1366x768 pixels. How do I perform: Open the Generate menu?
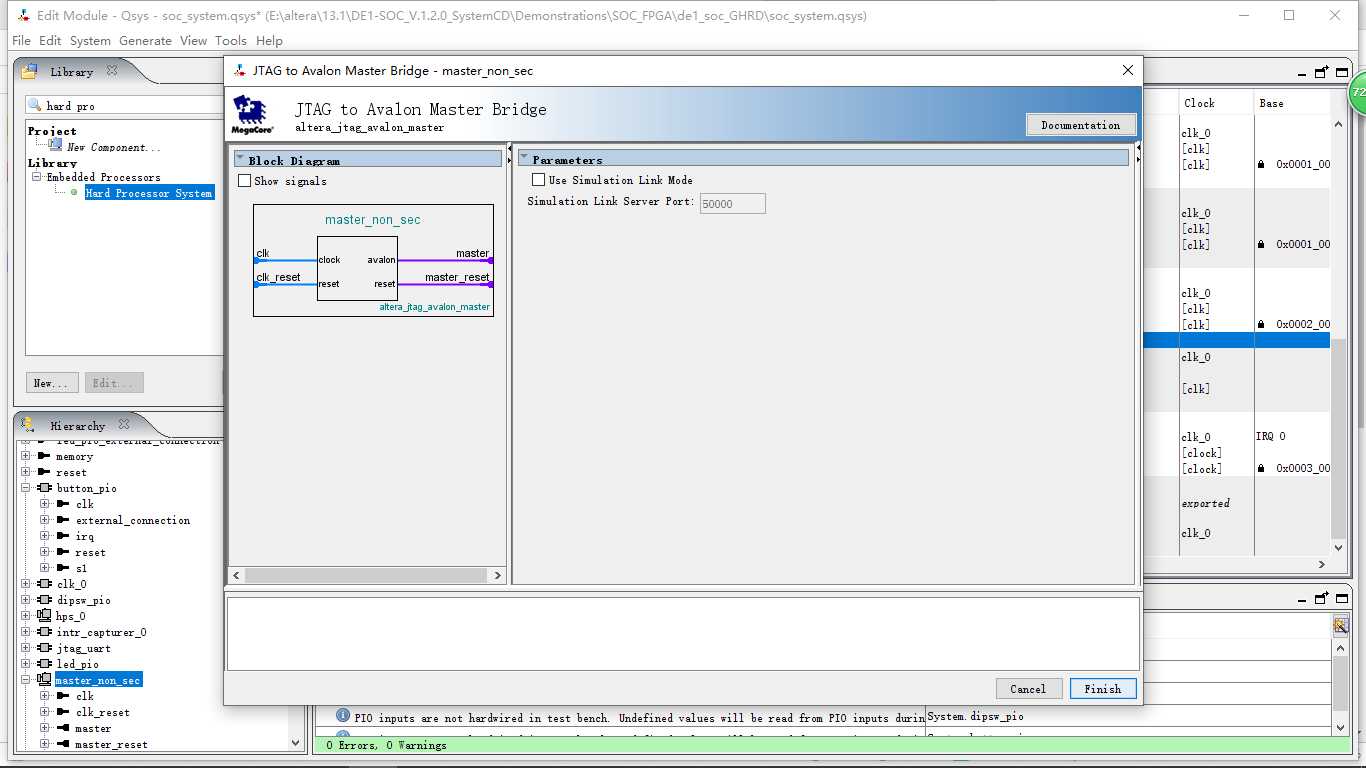pyautogui.click(x=146, y=41)
